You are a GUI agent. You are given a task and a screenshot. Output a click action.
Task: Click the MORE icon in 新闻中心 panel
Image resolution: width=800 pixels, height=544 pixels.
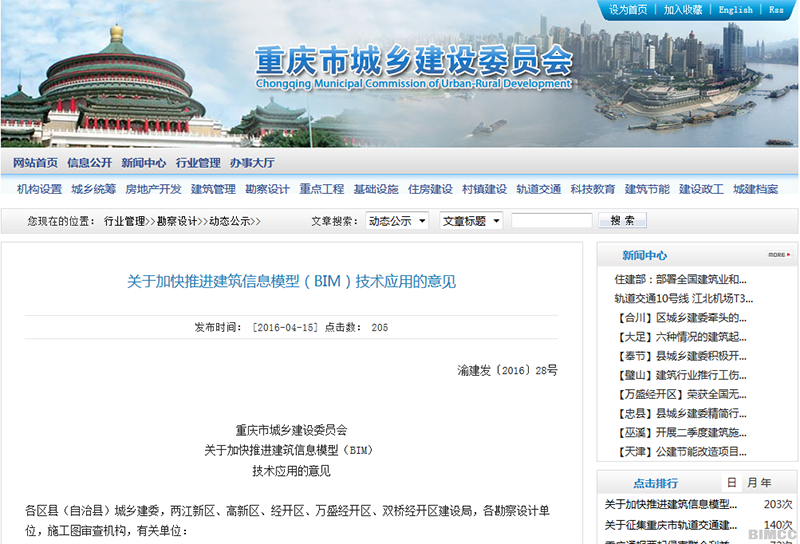coord(779,254)
